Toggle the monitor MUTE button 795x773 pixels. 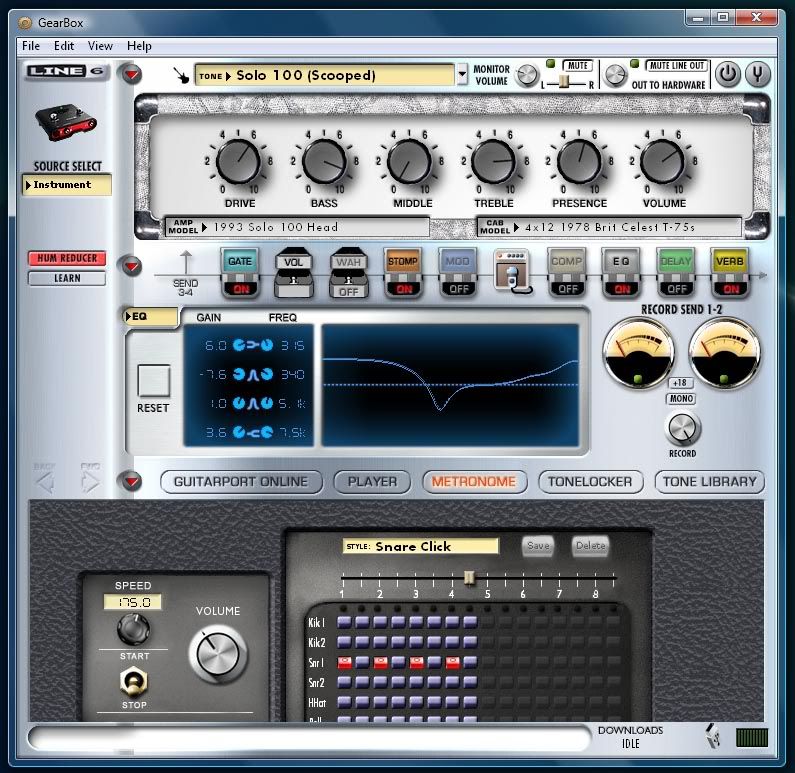point(577,65)
